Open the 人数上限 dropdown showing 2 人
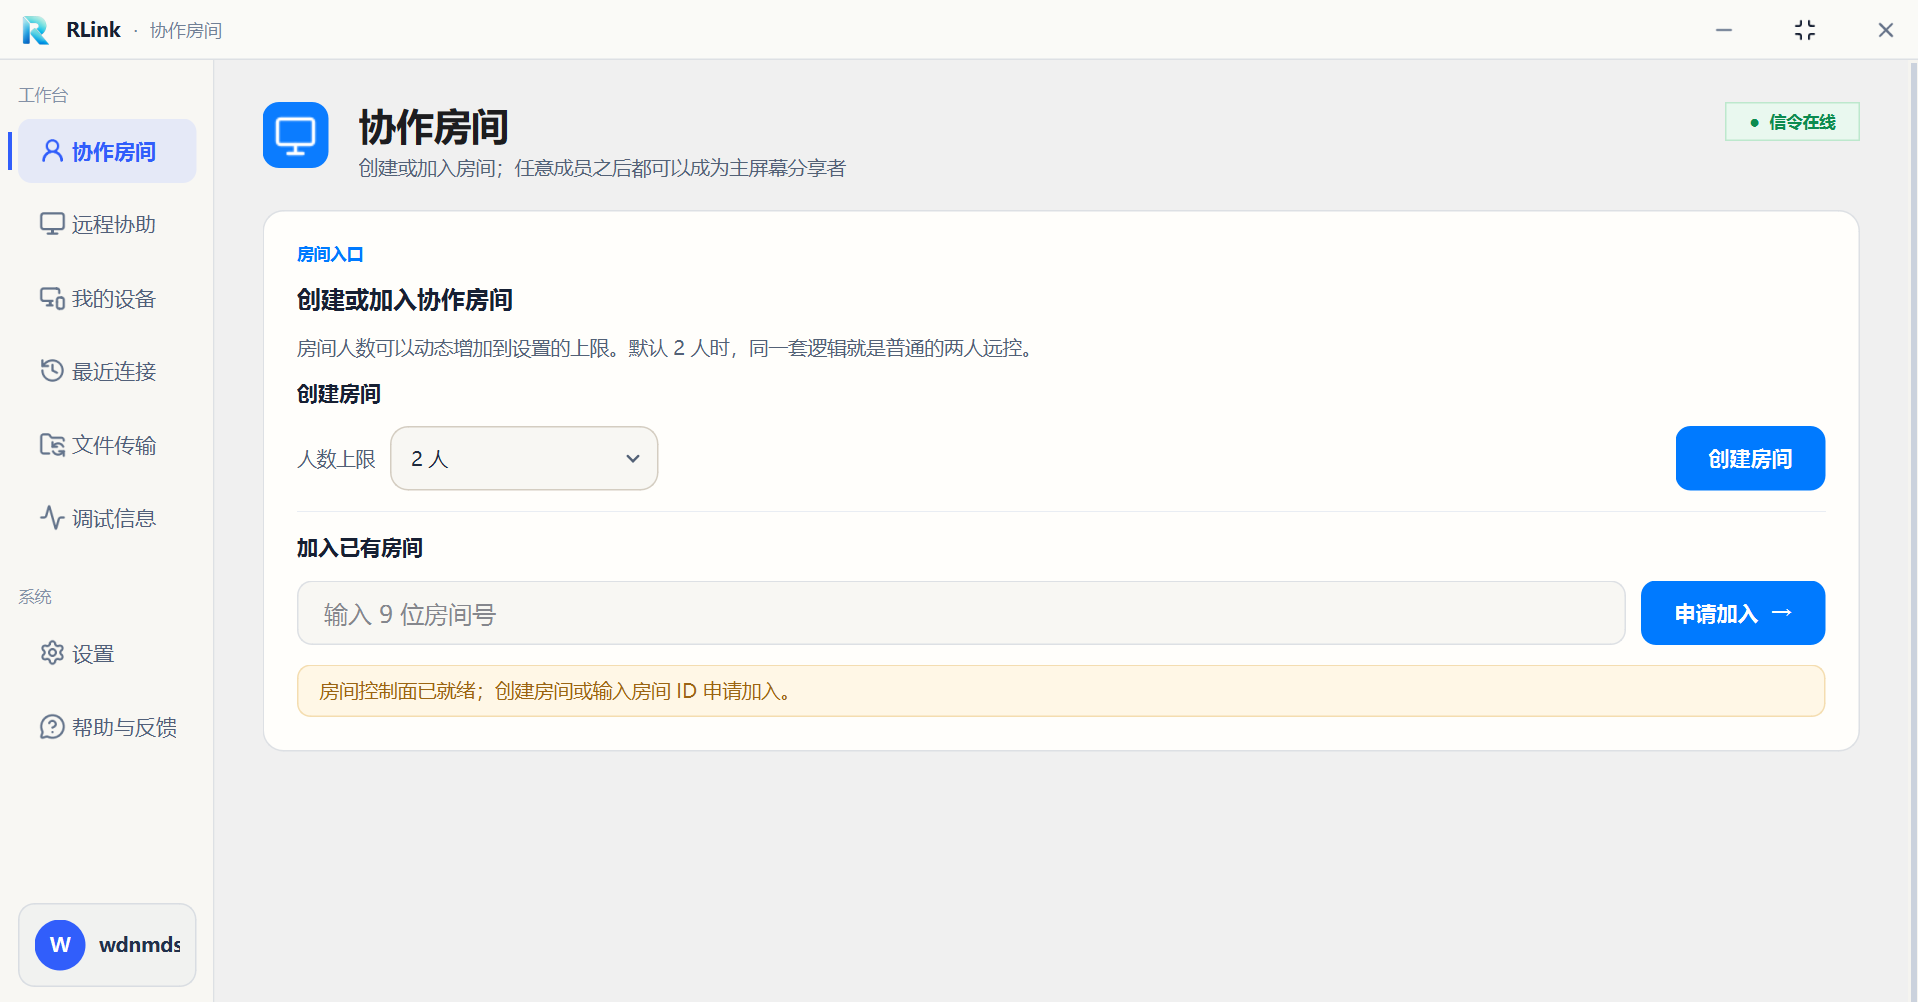1918x1002 pixels. [x=524, y=458]
